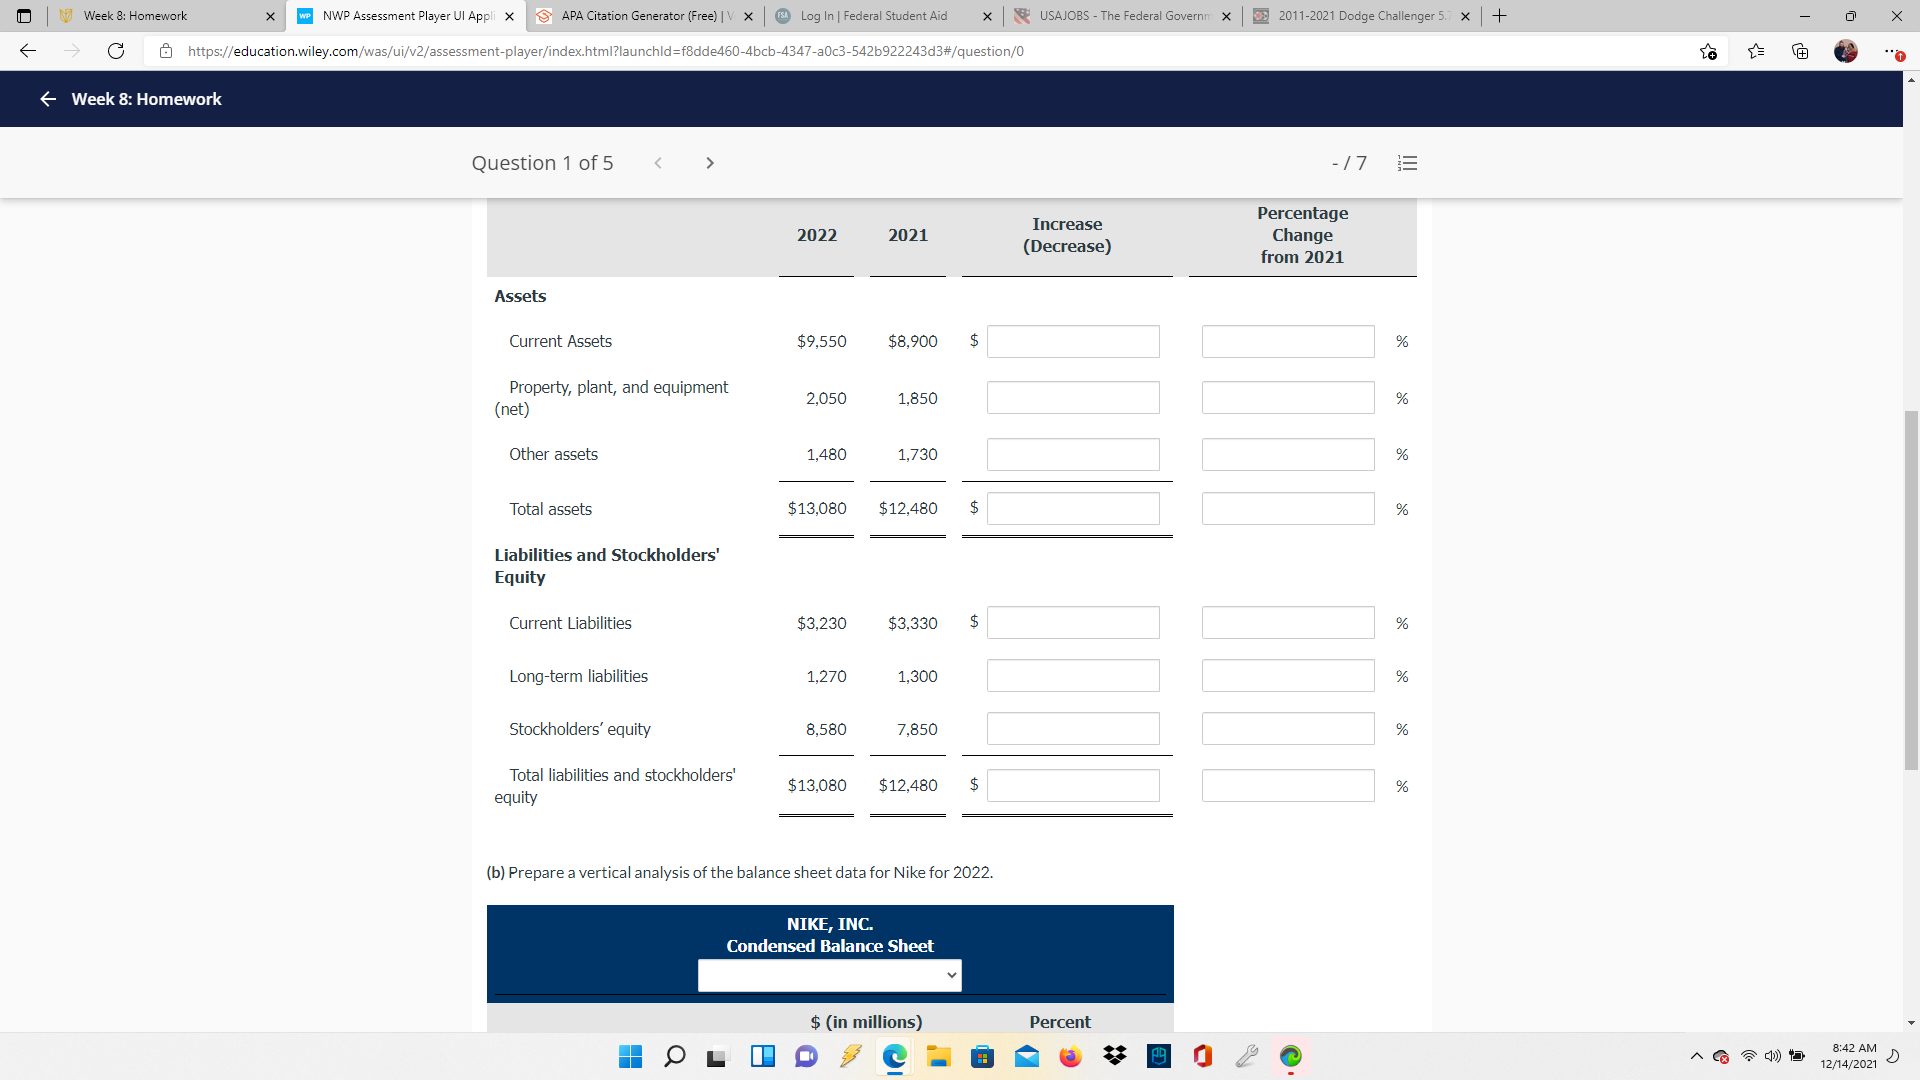Click the previous question chevron
Viewport: 1920px width, 1080px height.
[658, 162]
